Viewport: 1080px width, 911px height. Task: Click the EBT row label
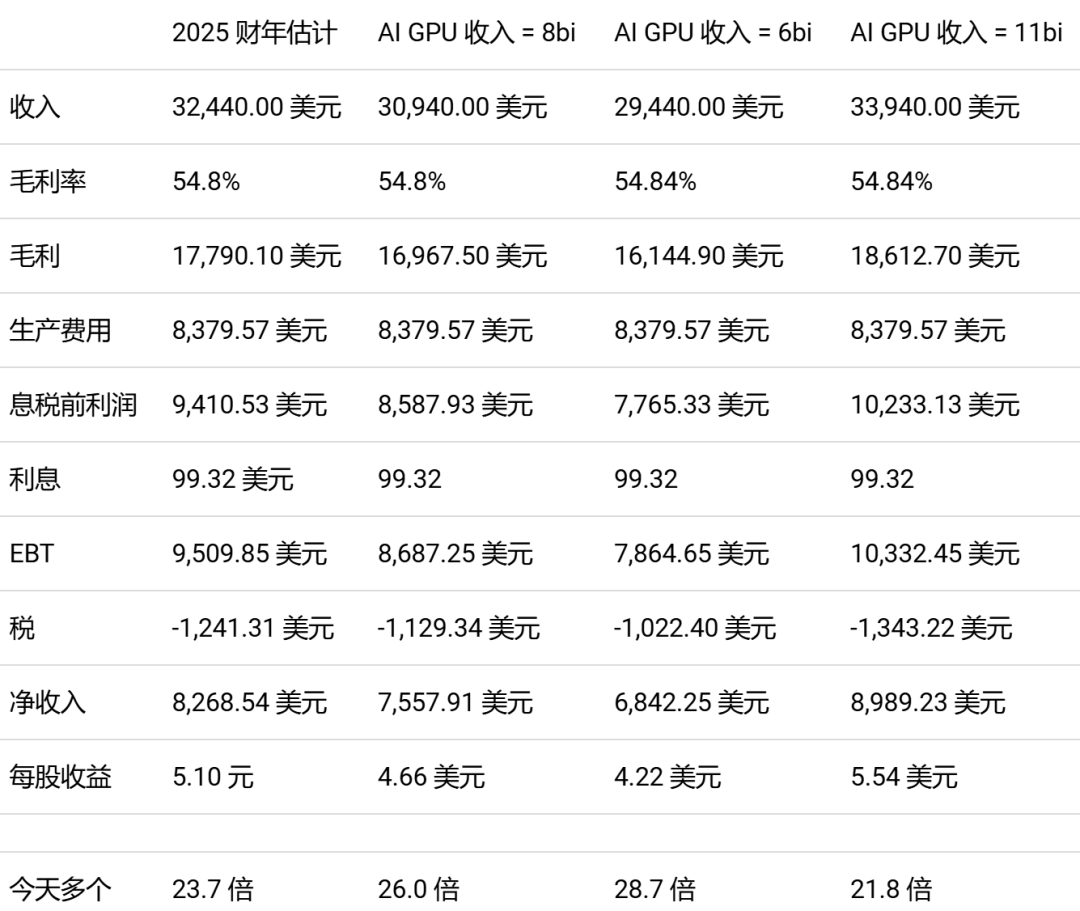tap(31, 553)
